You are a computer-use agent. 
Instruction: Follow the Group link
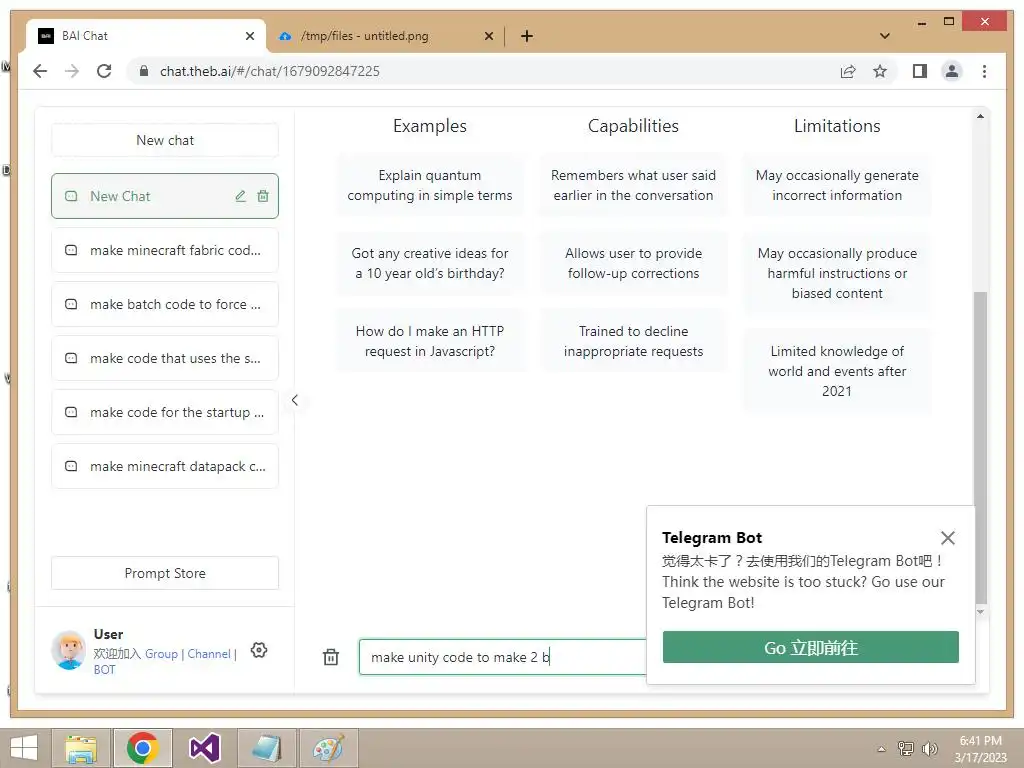[161, 654]
